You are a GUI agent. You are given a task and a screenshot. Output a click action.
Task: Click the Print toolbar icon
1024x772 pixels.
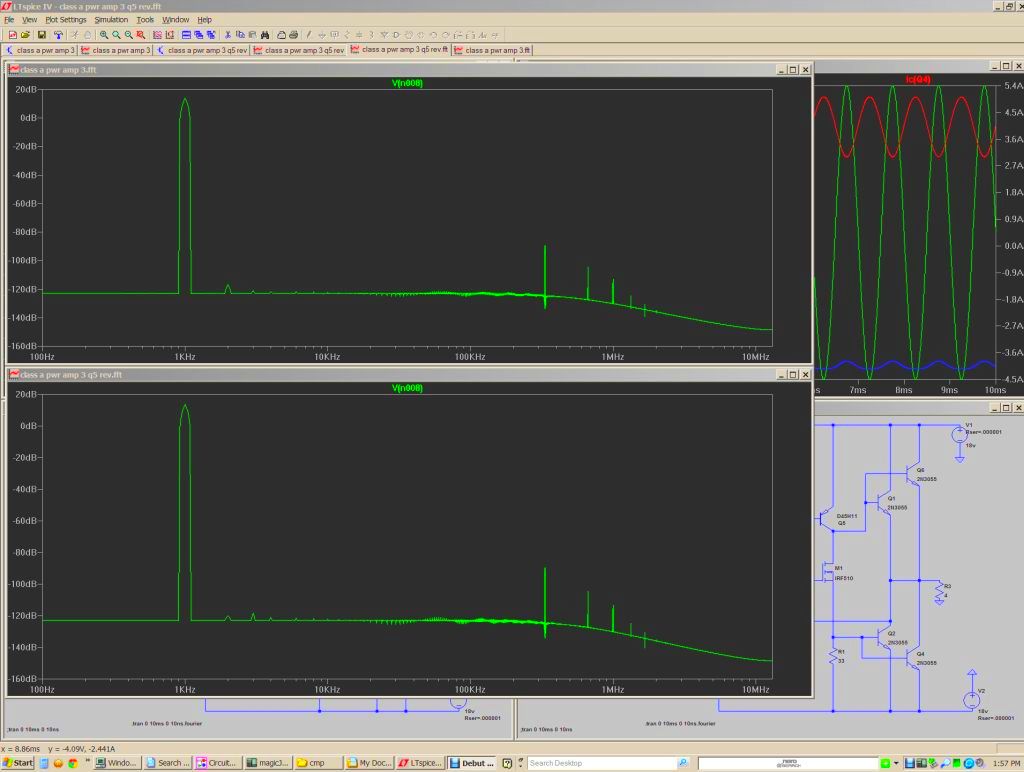[x=294, y=35]
